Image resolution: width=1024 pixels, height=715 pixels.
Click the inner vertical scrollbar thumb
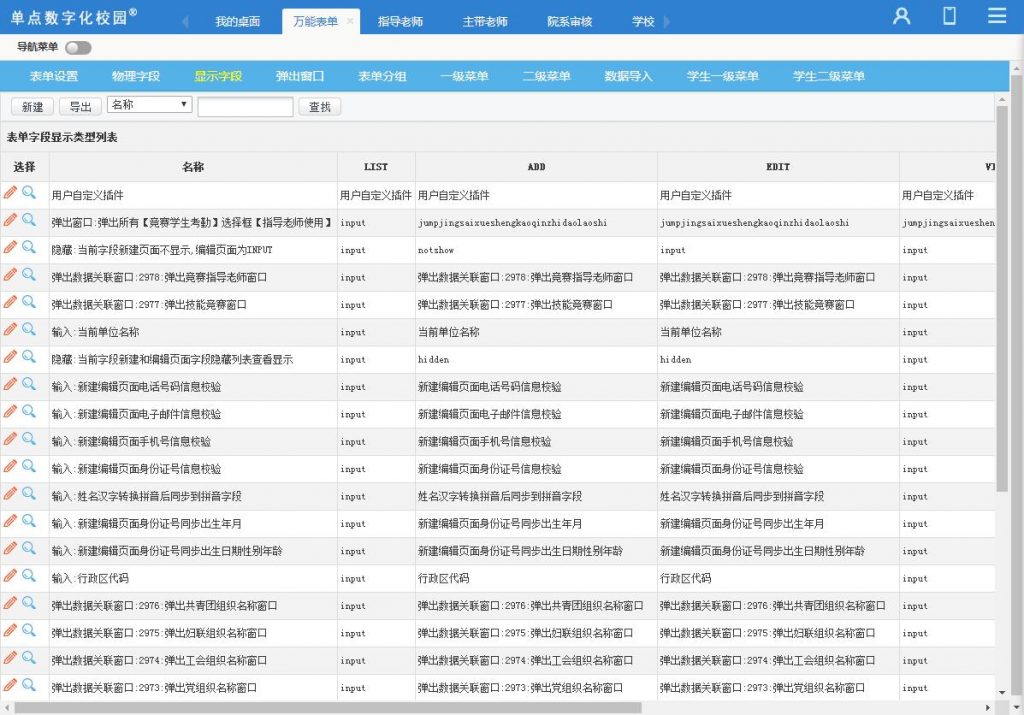click(1002, 297)
